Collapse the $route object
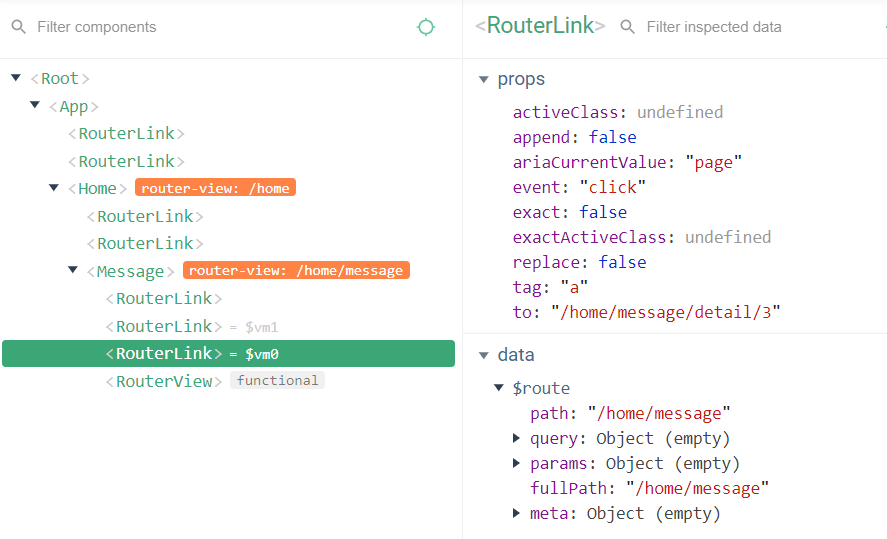 click(x=499, y=387)
